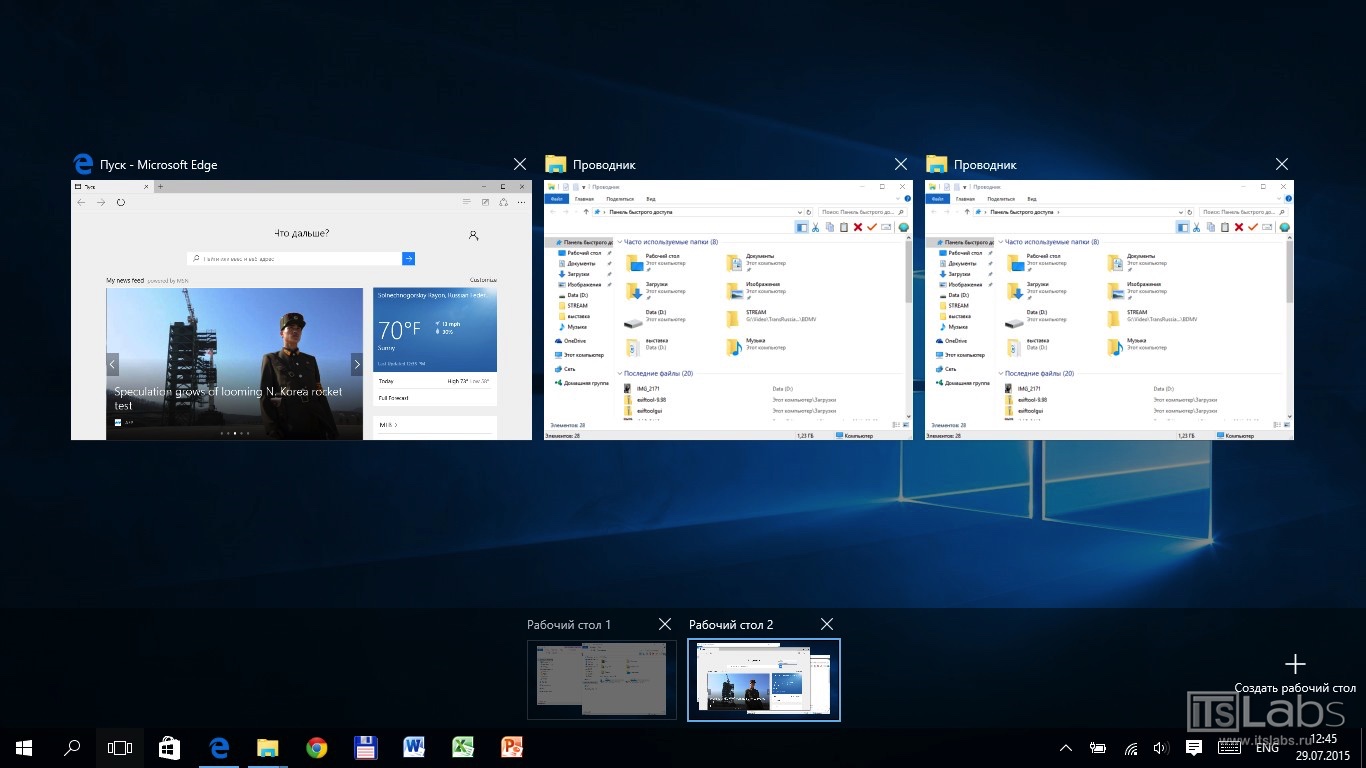The width and height of the screenshot is (1366, 768).
Task: Open File Explorer taskbar icon
Action: click(x=267, y=747)
